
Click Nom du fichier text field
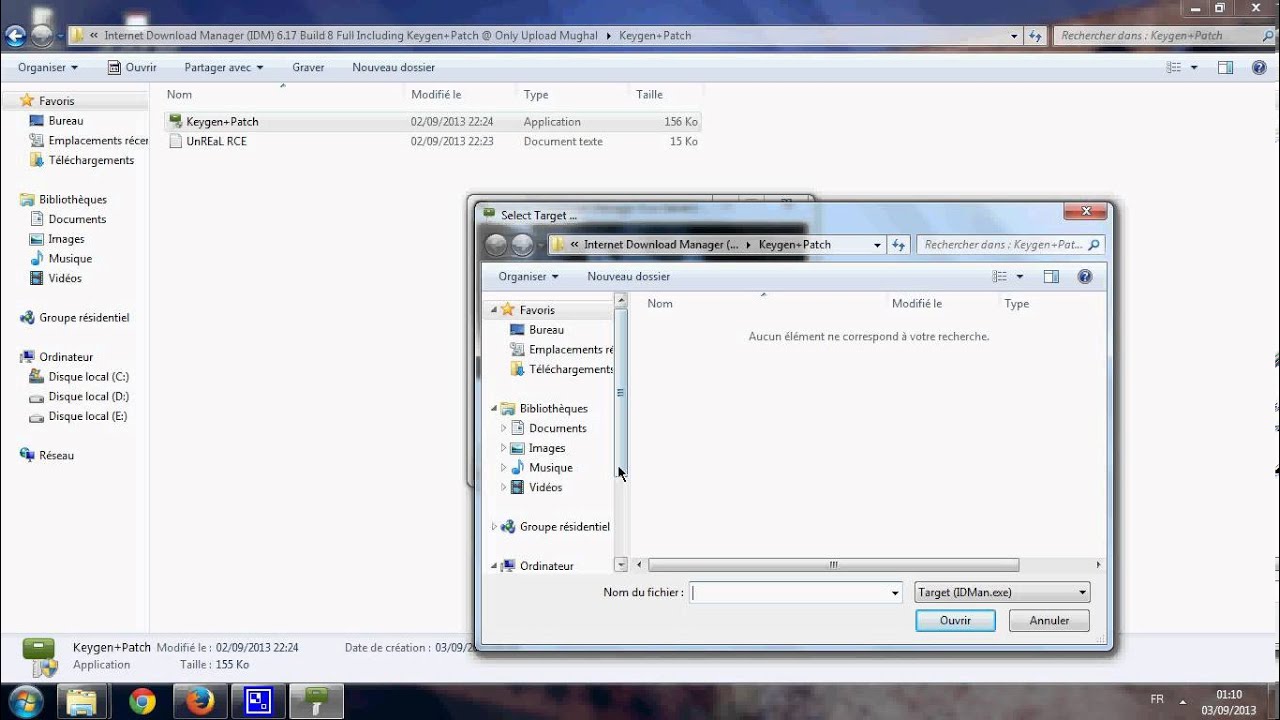(x=788, y=593)
